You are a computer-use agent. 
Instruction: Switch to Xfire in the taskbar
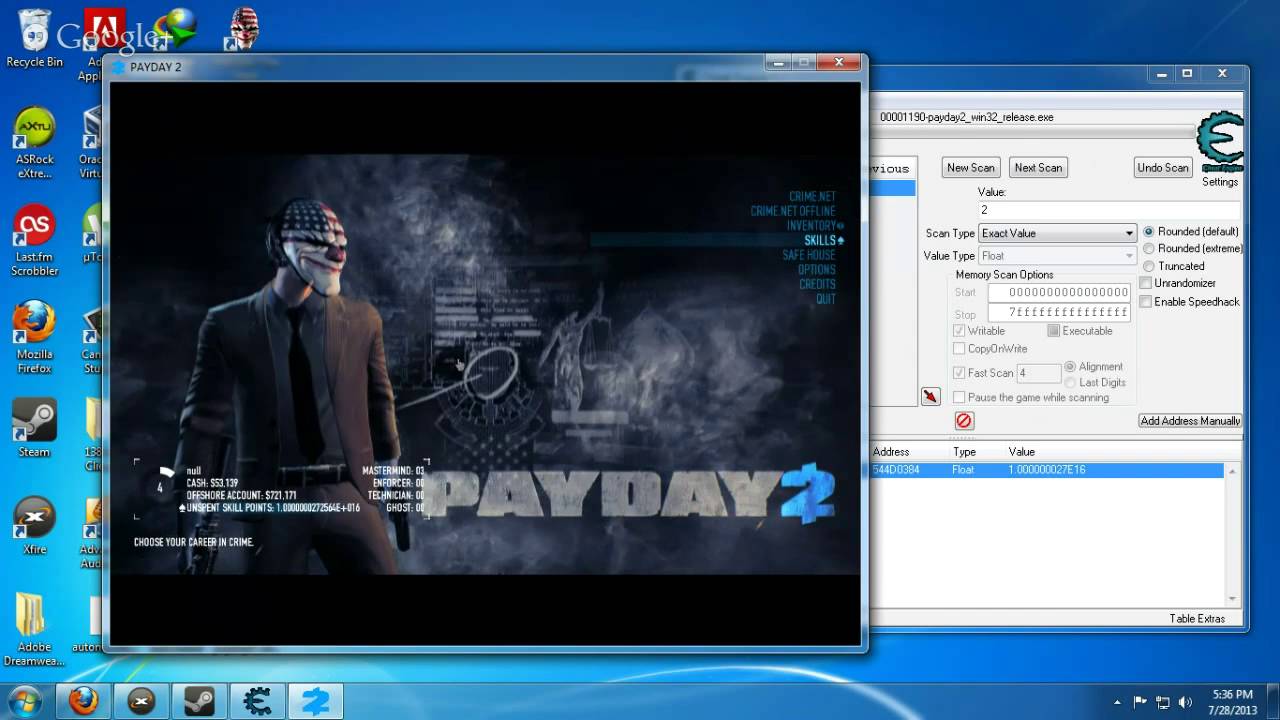[x=141, y=702]
